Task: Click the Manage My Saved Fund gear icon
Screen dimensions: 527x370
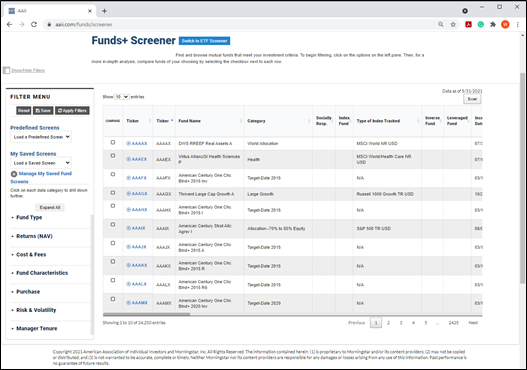Action: coord(14,174)
